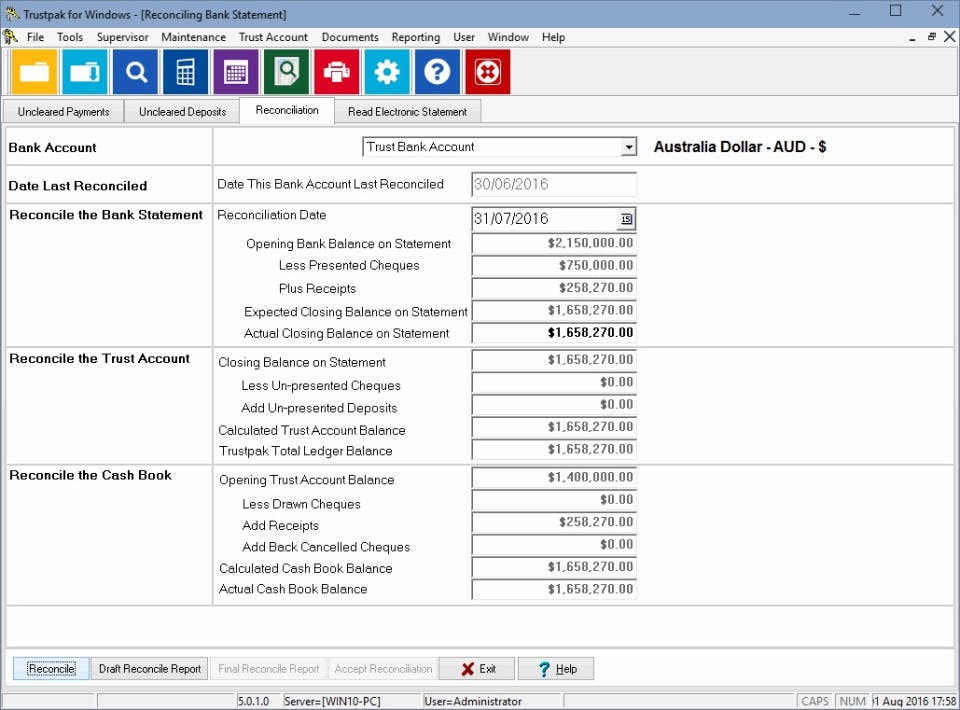Click the Add Un-presented Deposits field
This screenshot has height=710, width=960.
[554, 405]
